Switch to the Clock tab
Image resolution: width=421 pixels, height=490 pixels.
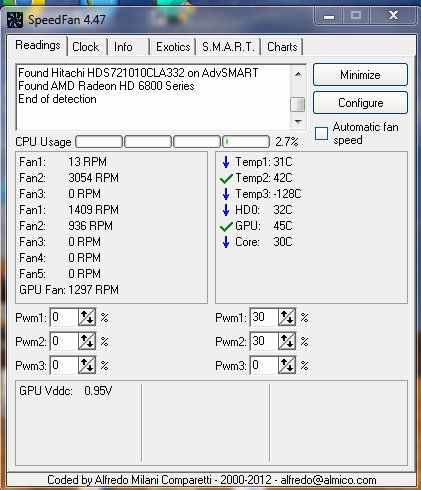pyautogui.click(x=86, y=47)
